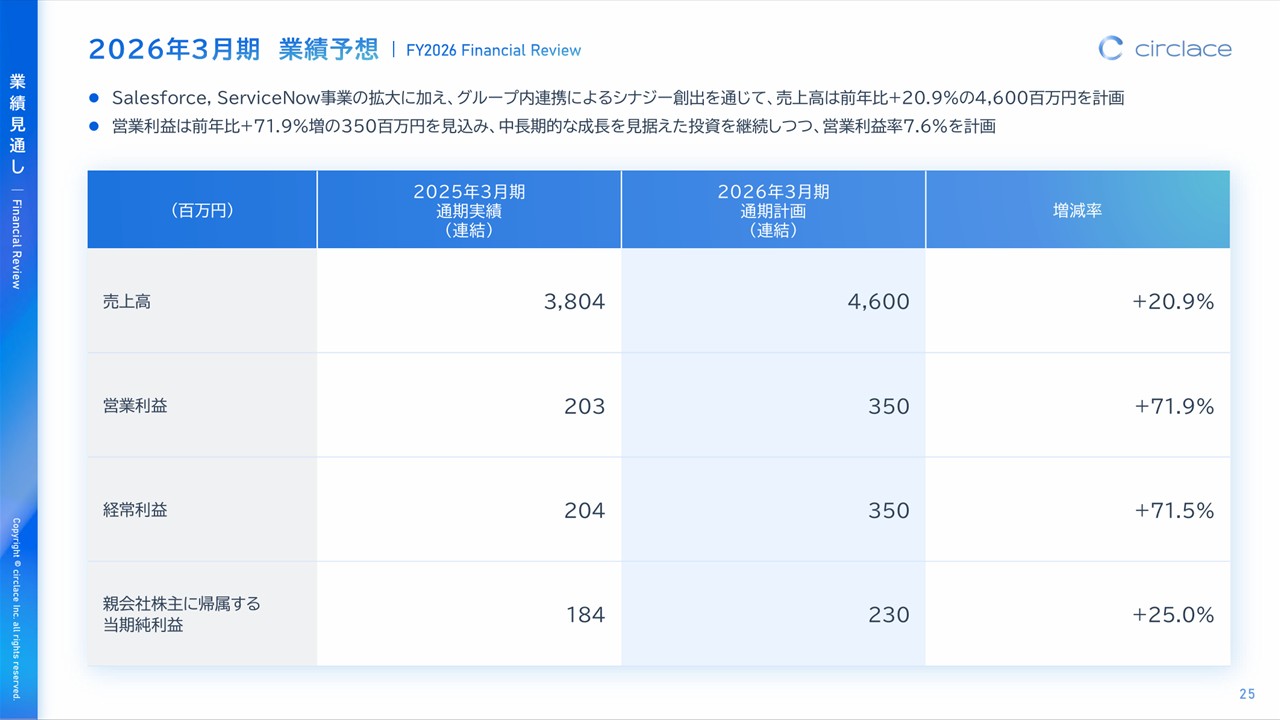Click page number 25 at bottom right

pos(1247,694)
